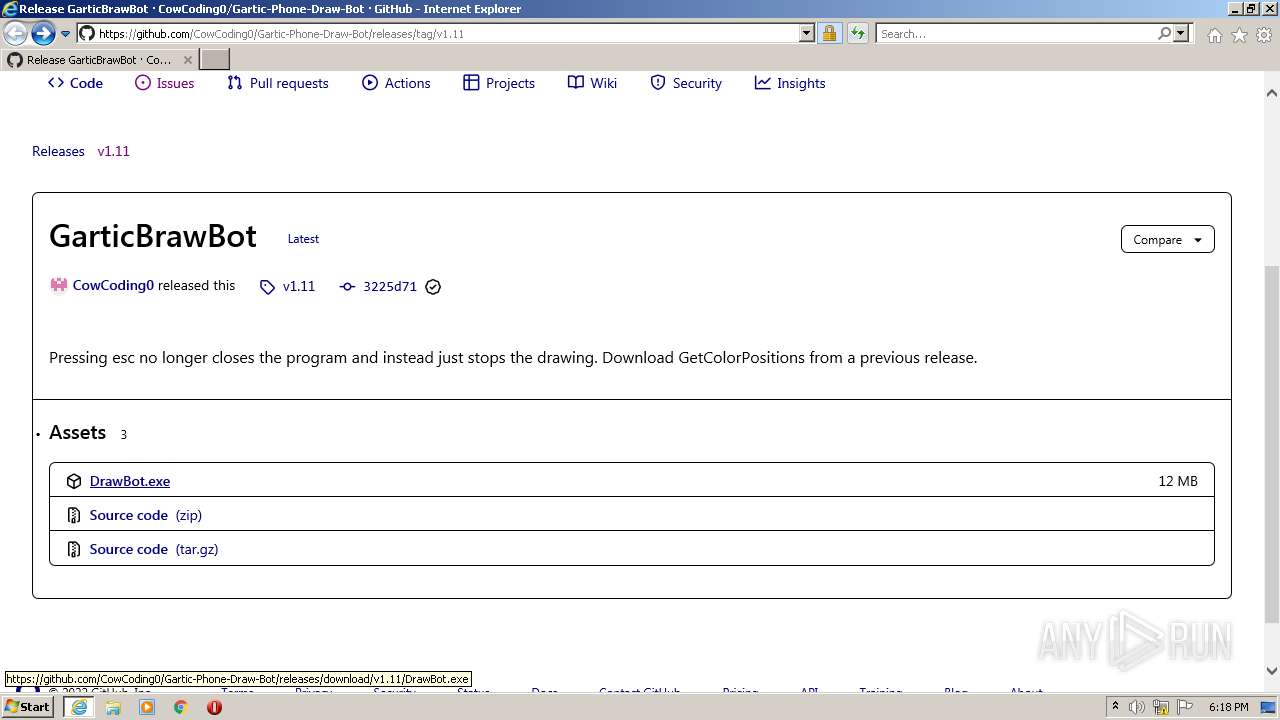Open the Pull requests tab
Screen dimensions: 1280x720
(x=277, y=83)
